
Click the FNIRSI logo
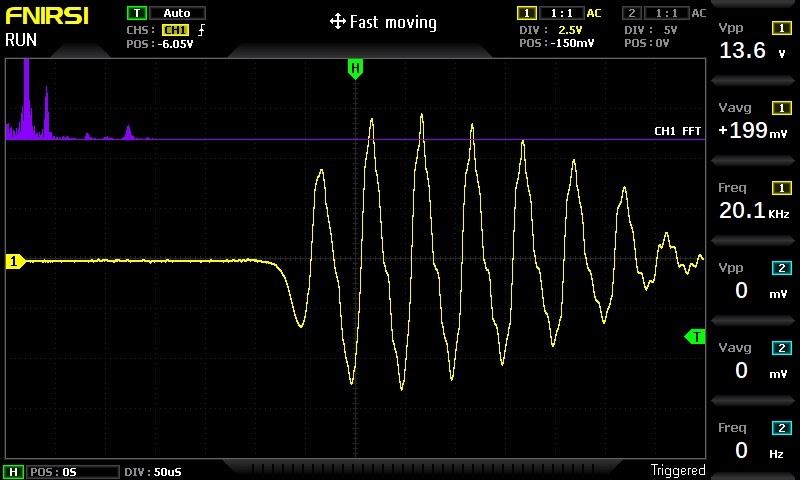pos(47,15)
